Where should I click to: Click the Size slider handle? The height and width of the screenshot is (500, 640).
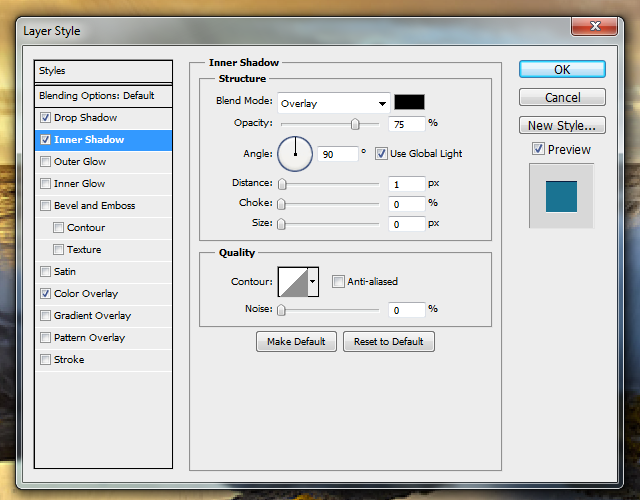(x=281, y=224)
